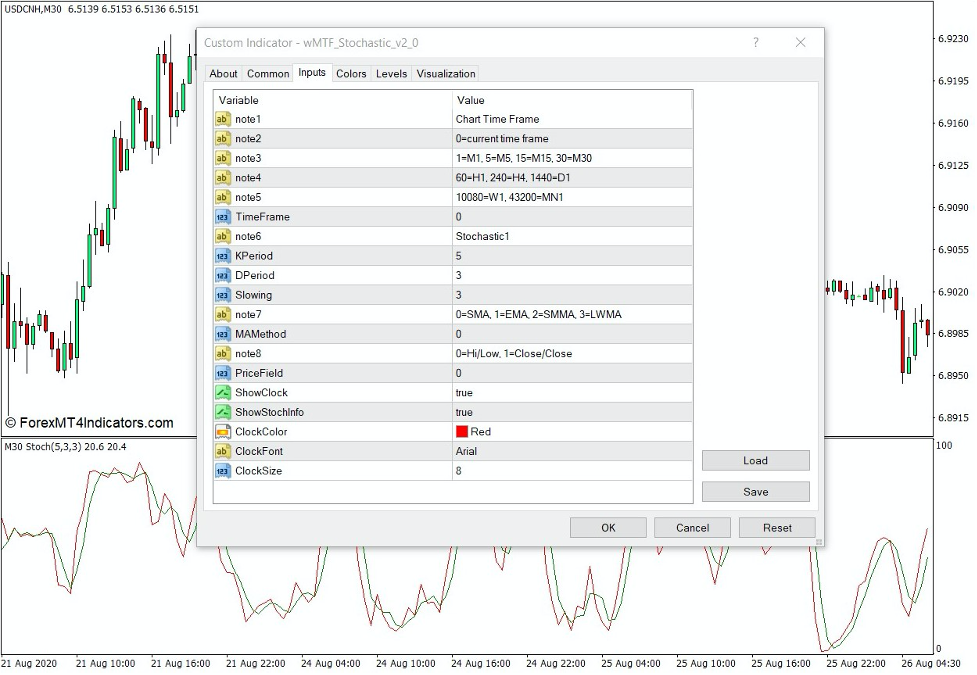Switch to the Visualization tab
Viewport: 977px width, 675px height.
445,73
